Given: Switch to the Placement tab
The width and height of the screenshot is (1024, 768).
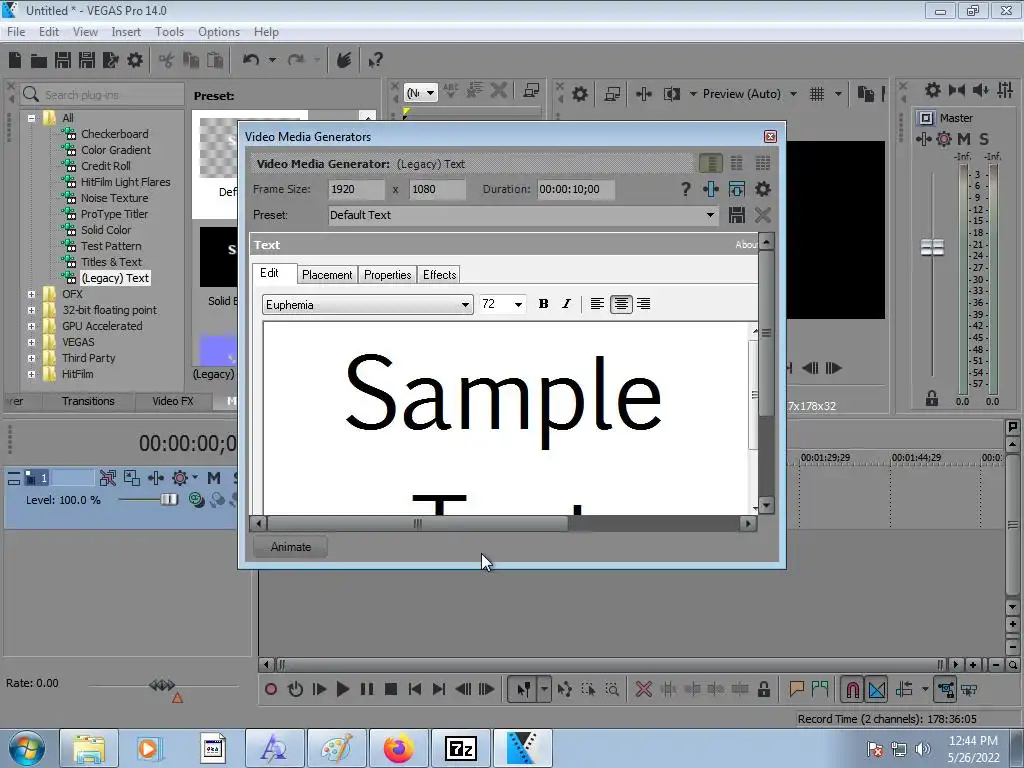Looking at the screenshot, I should tap(327, 275).
